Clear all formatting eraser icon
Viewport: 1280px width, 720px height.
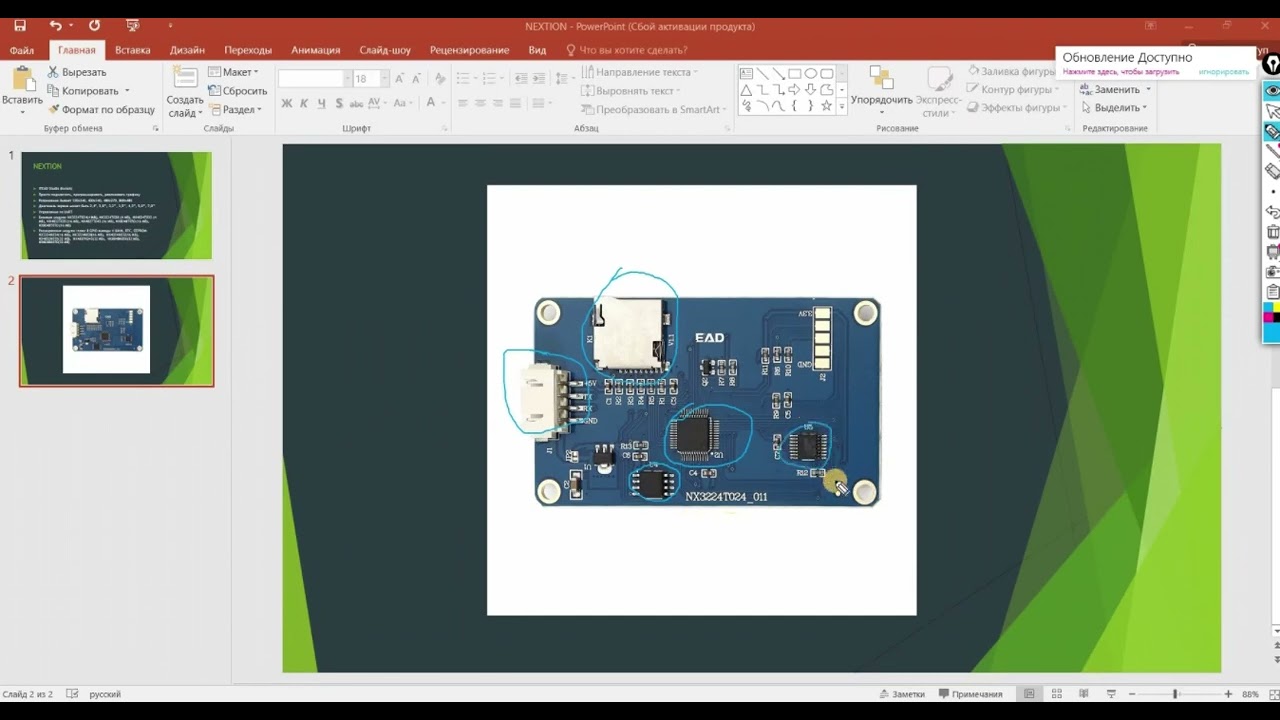(x=441, y=78)
